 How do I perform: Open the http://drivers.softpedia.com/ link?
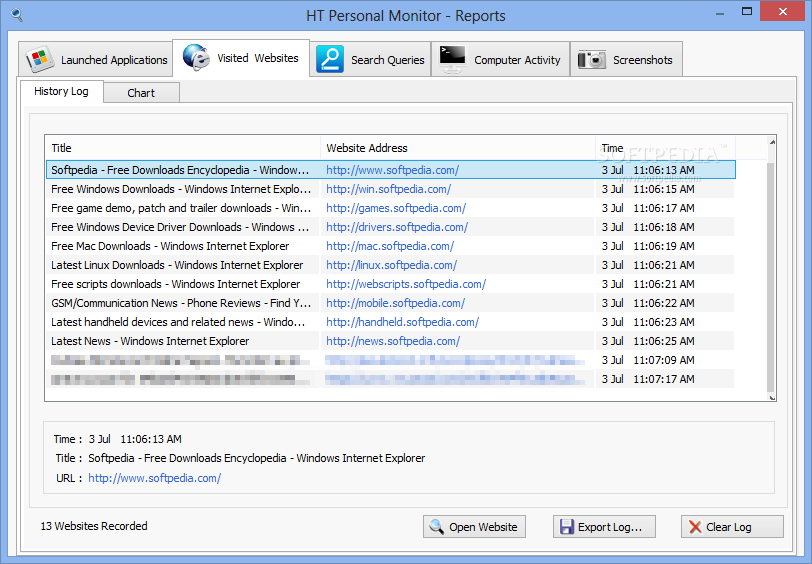tap(397, 227)
